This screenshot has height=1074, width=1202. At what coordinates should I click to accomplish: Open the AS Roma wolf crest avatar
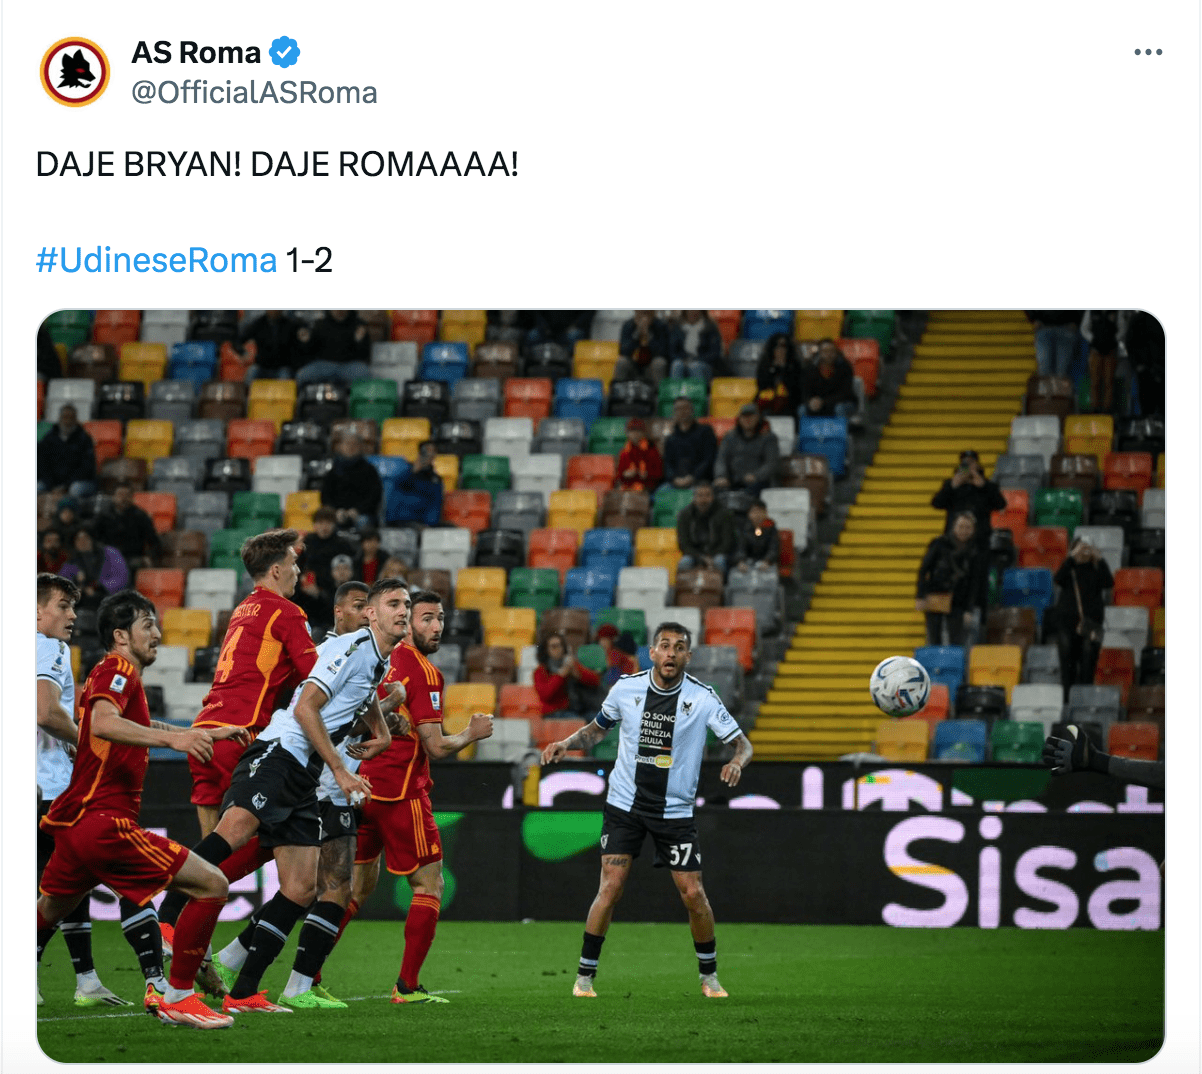coord(75,72)
